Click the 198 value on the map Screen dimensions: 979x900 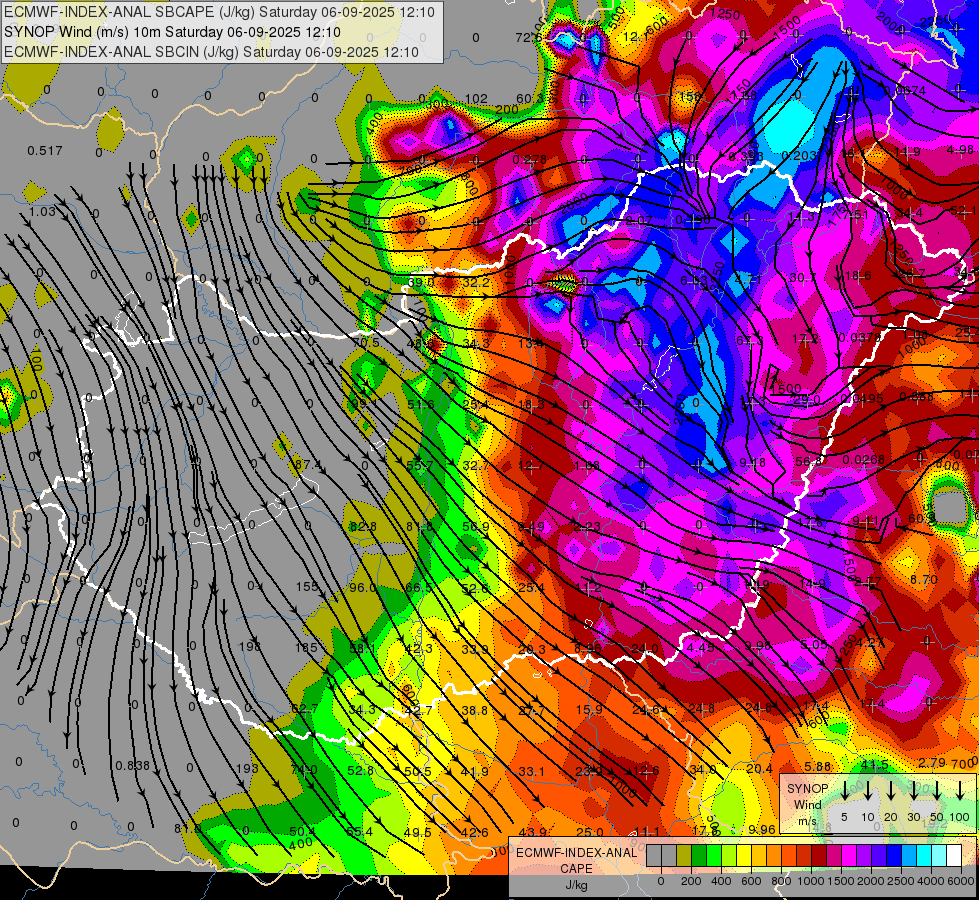point(250,646)
